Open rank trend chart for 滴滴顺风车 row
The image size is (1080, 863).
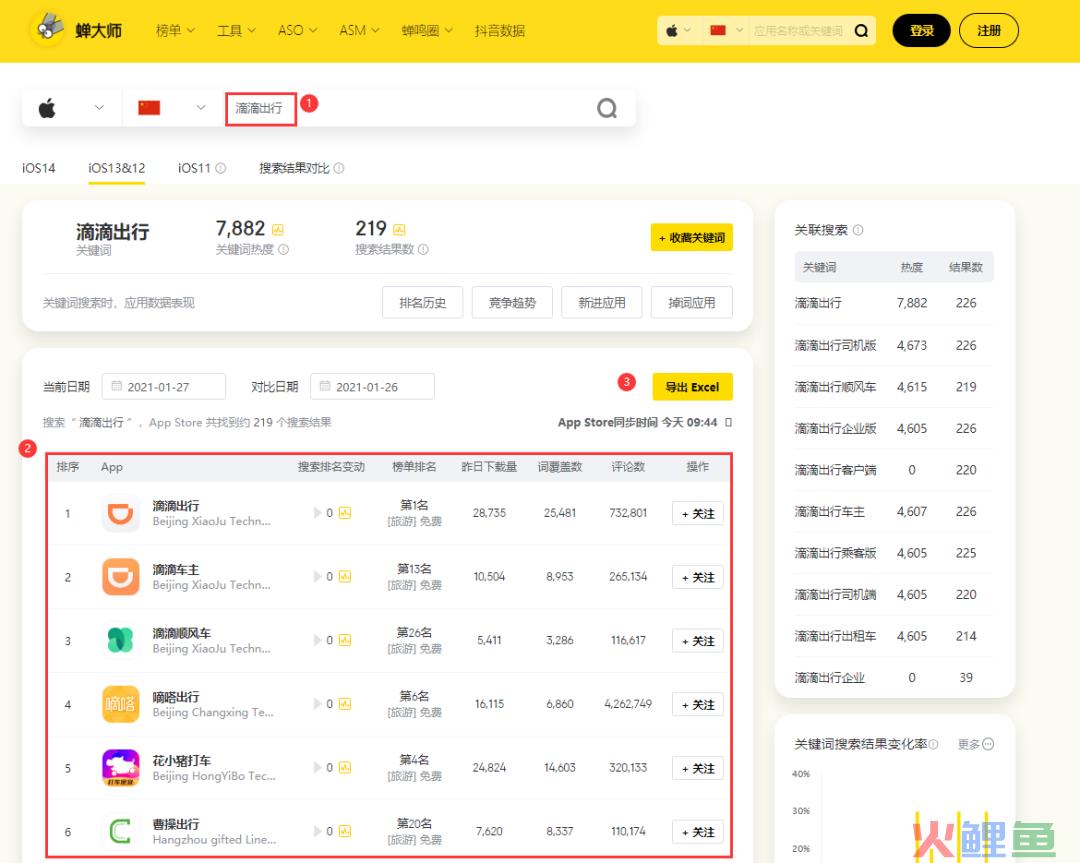click(x=345, y=641)
